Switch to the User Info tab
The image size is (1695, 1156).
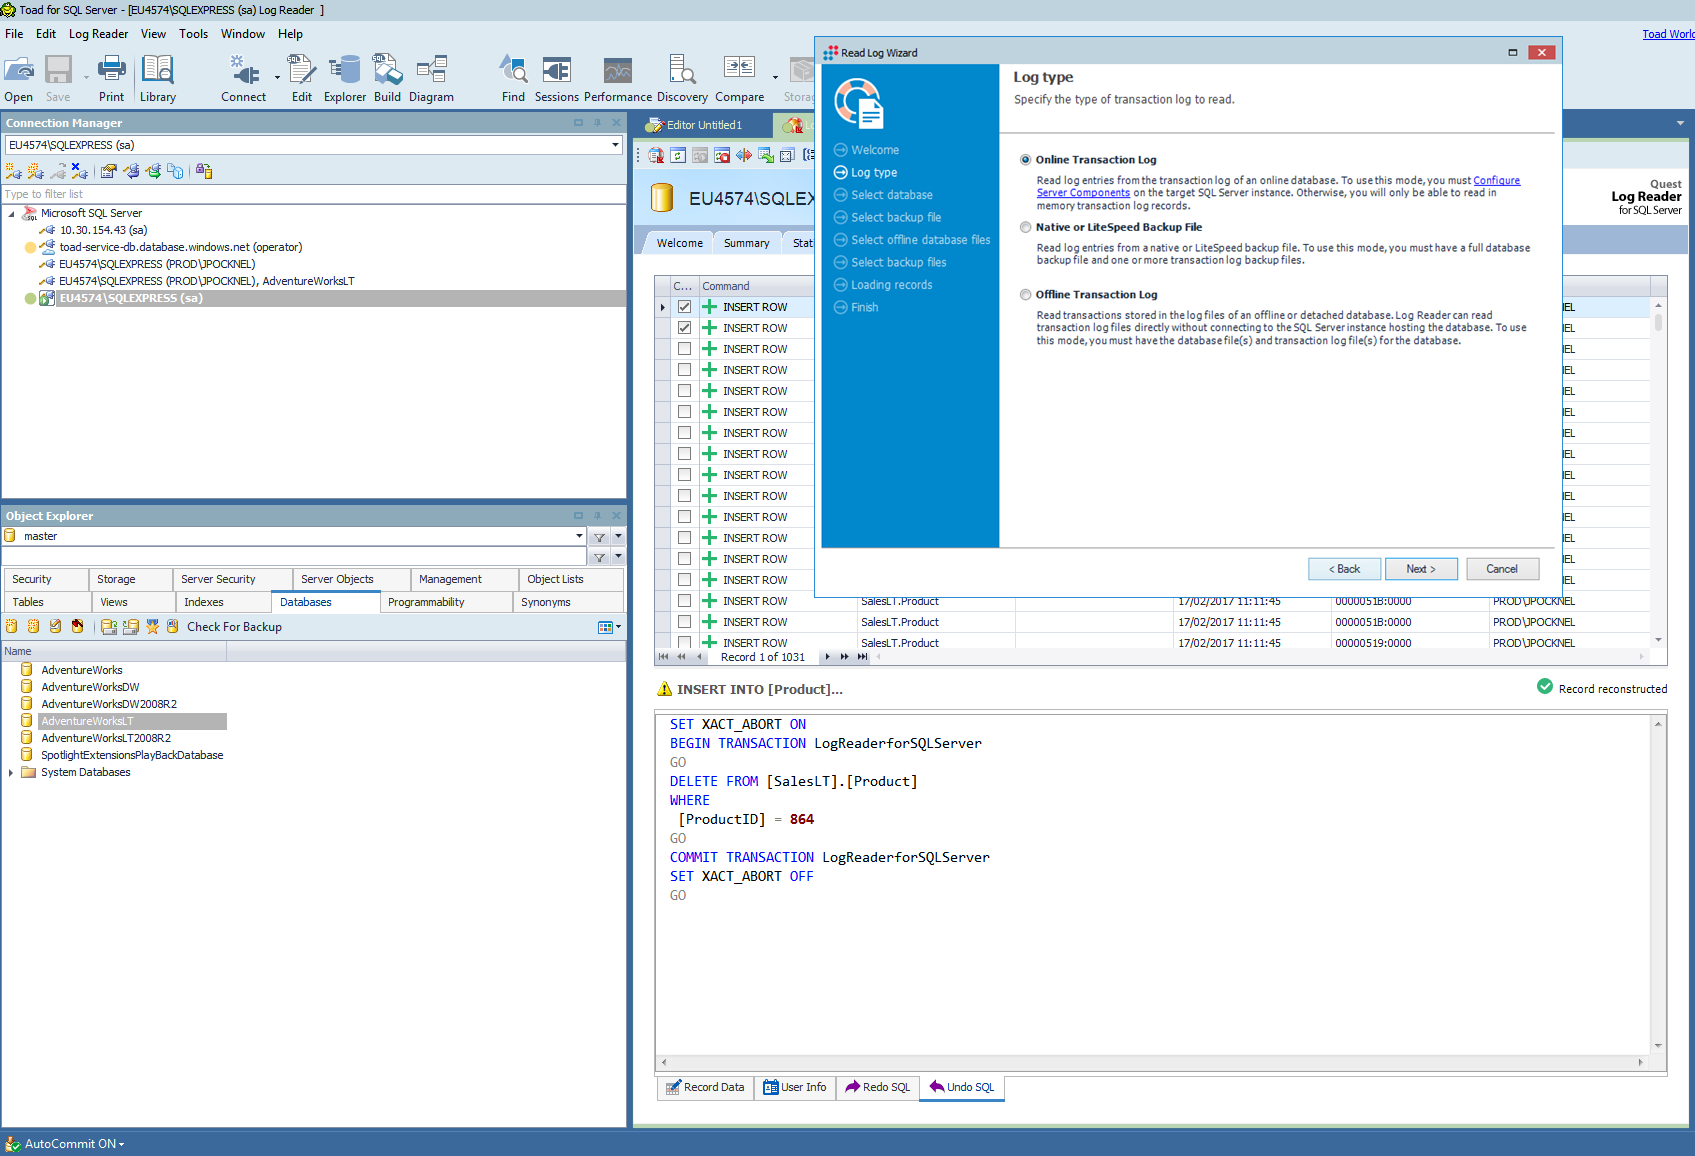pyautogui.click(x=795, y=1087)
